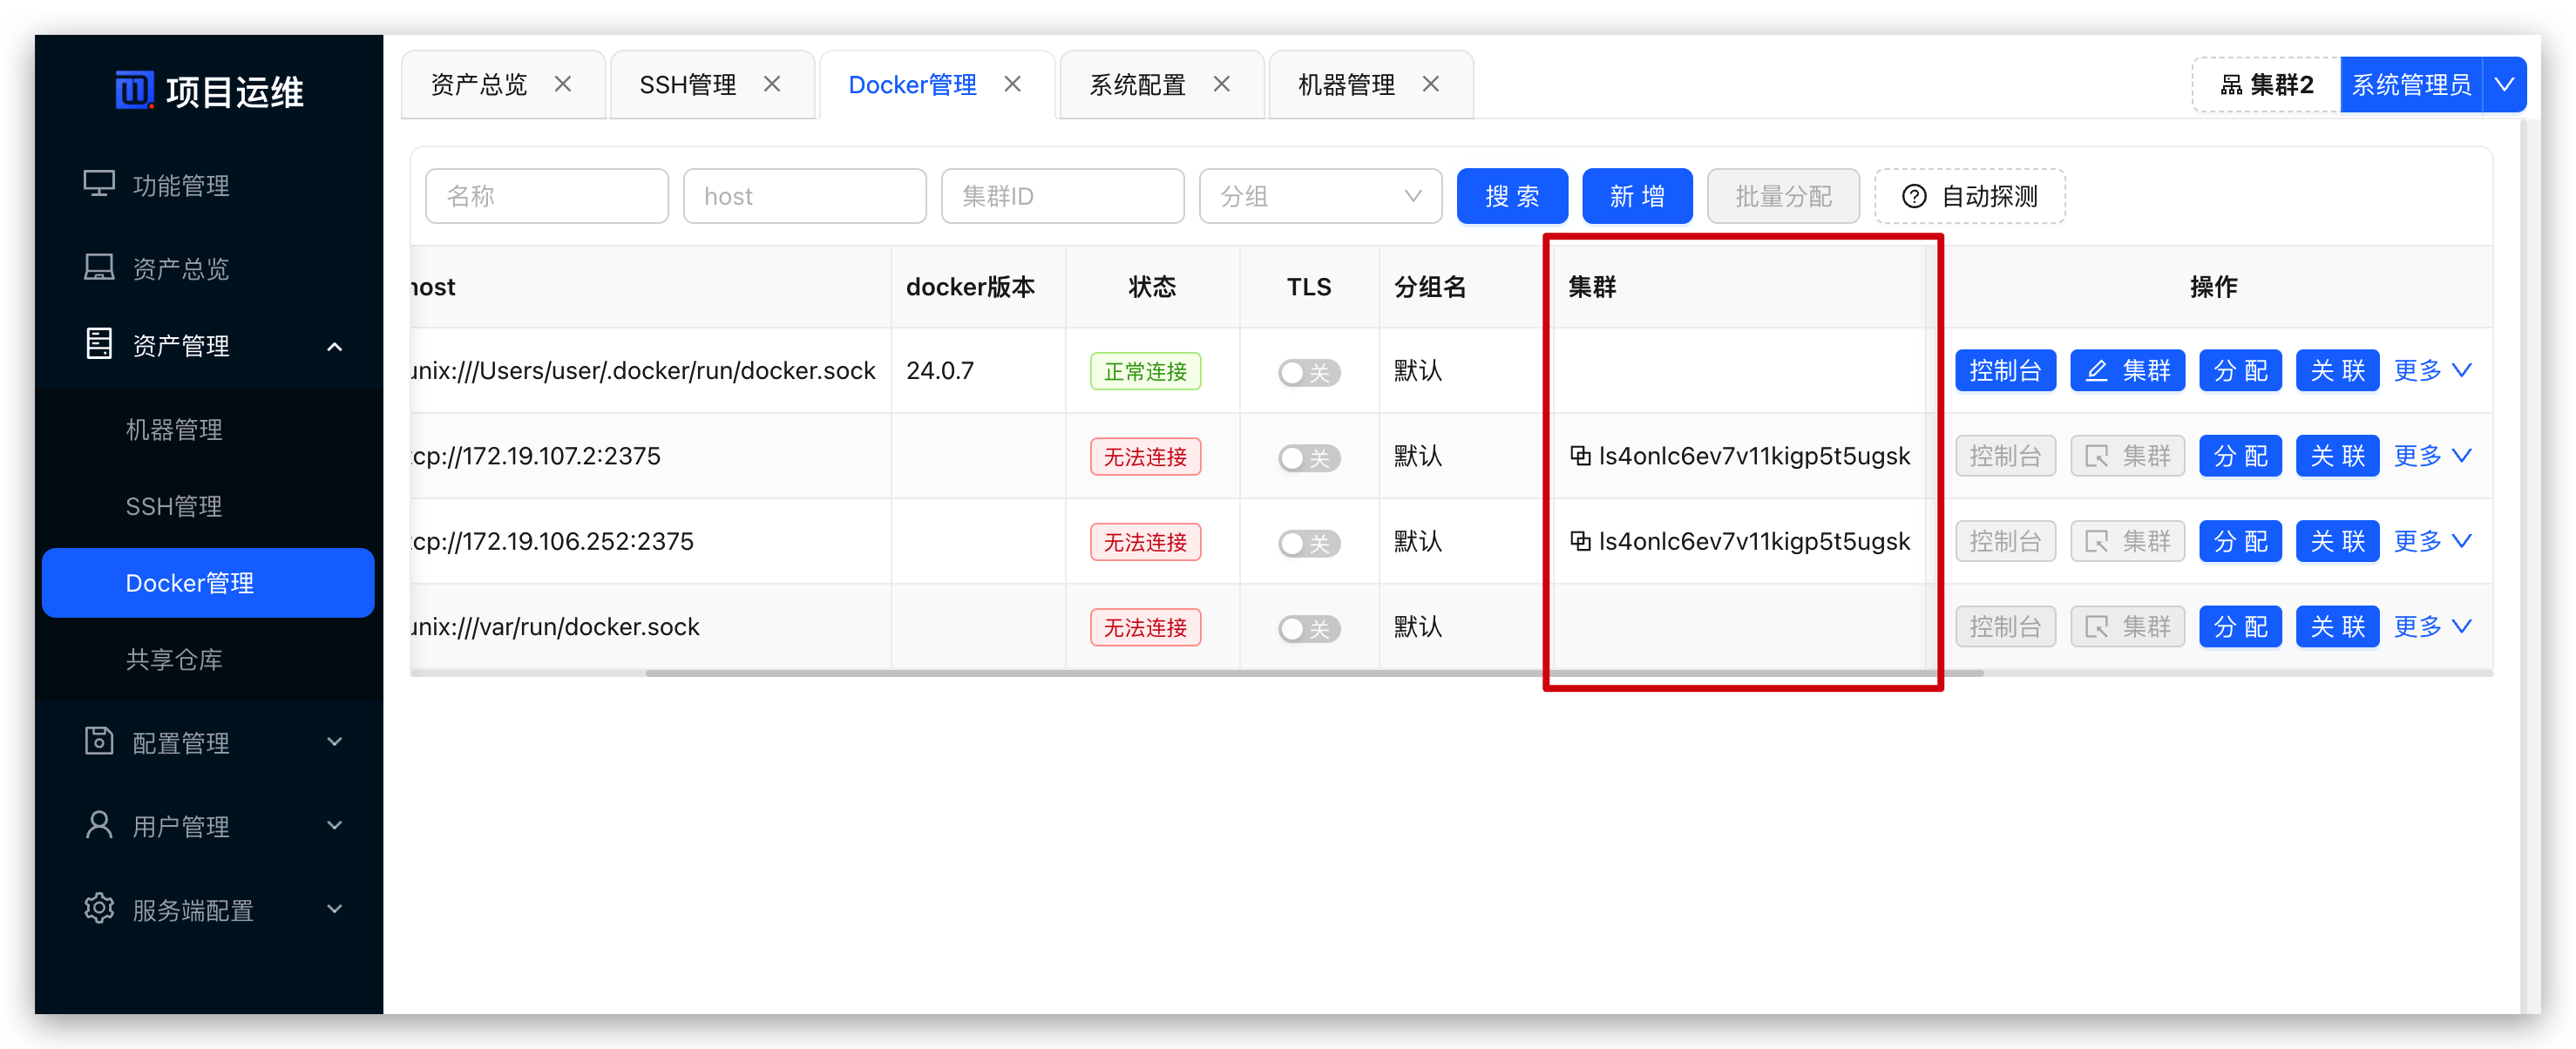Close the SSH管理 tab with its X
The image size is (2576, 1049).
tap(772, 84)
